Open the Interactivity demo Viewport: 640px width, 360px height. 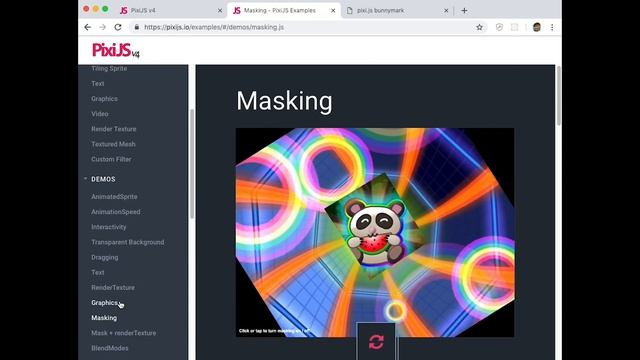point(109,227)
